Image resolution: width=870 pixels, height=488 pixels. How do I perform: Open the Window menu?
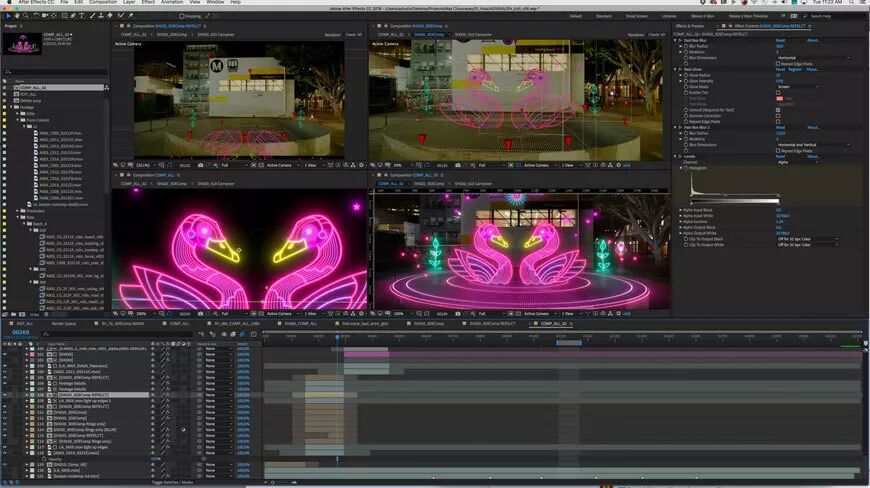tap(215, 2)
